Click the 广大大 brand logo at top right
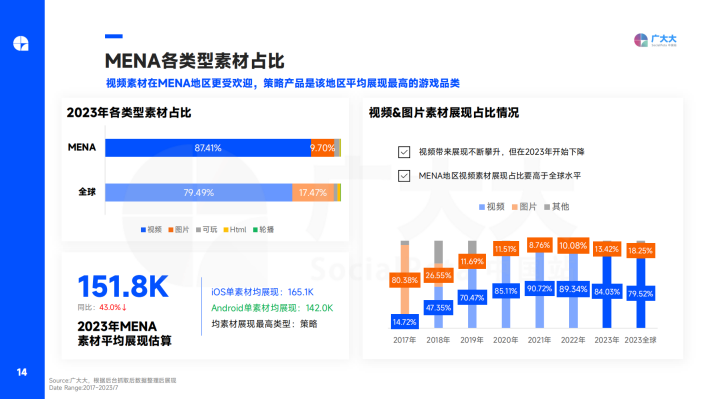Image resolution: width=710 pixels, height=399 pixels. 655,40
